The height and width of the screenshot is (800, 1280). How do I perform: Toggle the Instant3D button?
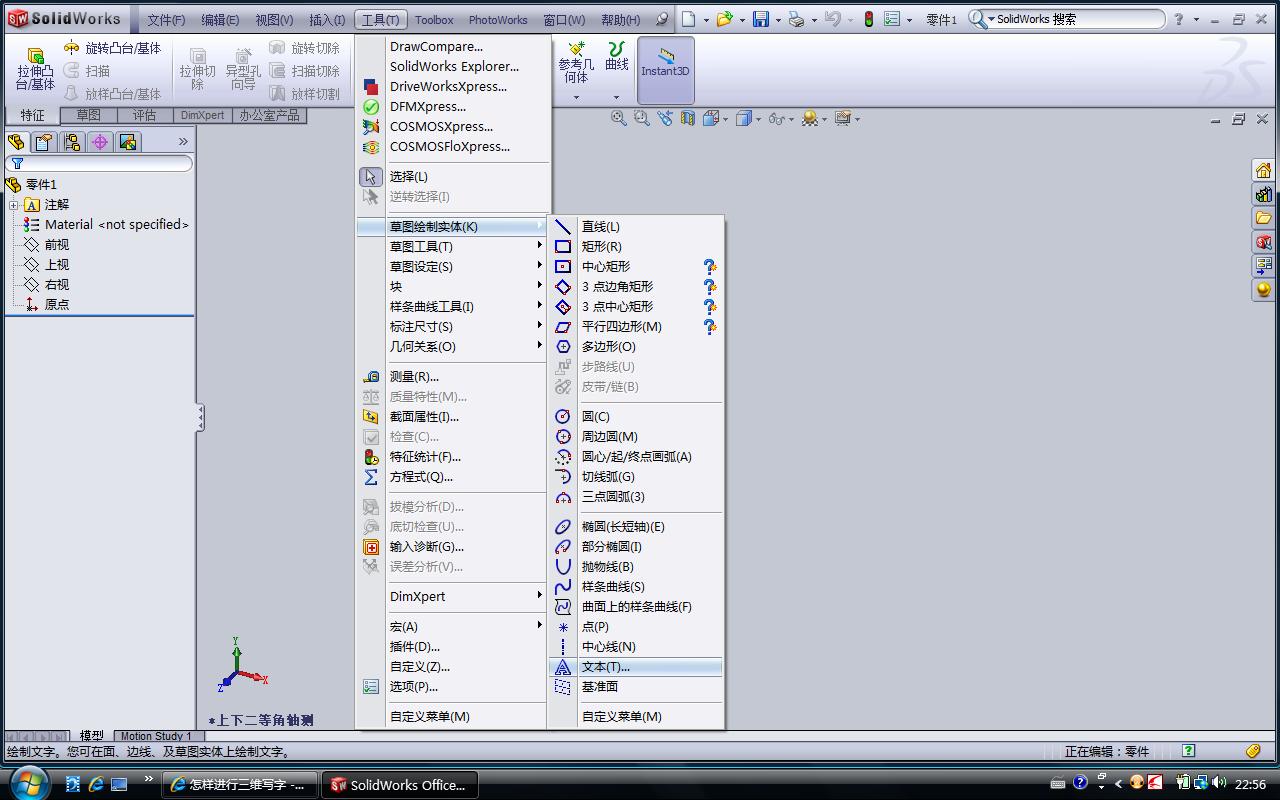(665, 70)
